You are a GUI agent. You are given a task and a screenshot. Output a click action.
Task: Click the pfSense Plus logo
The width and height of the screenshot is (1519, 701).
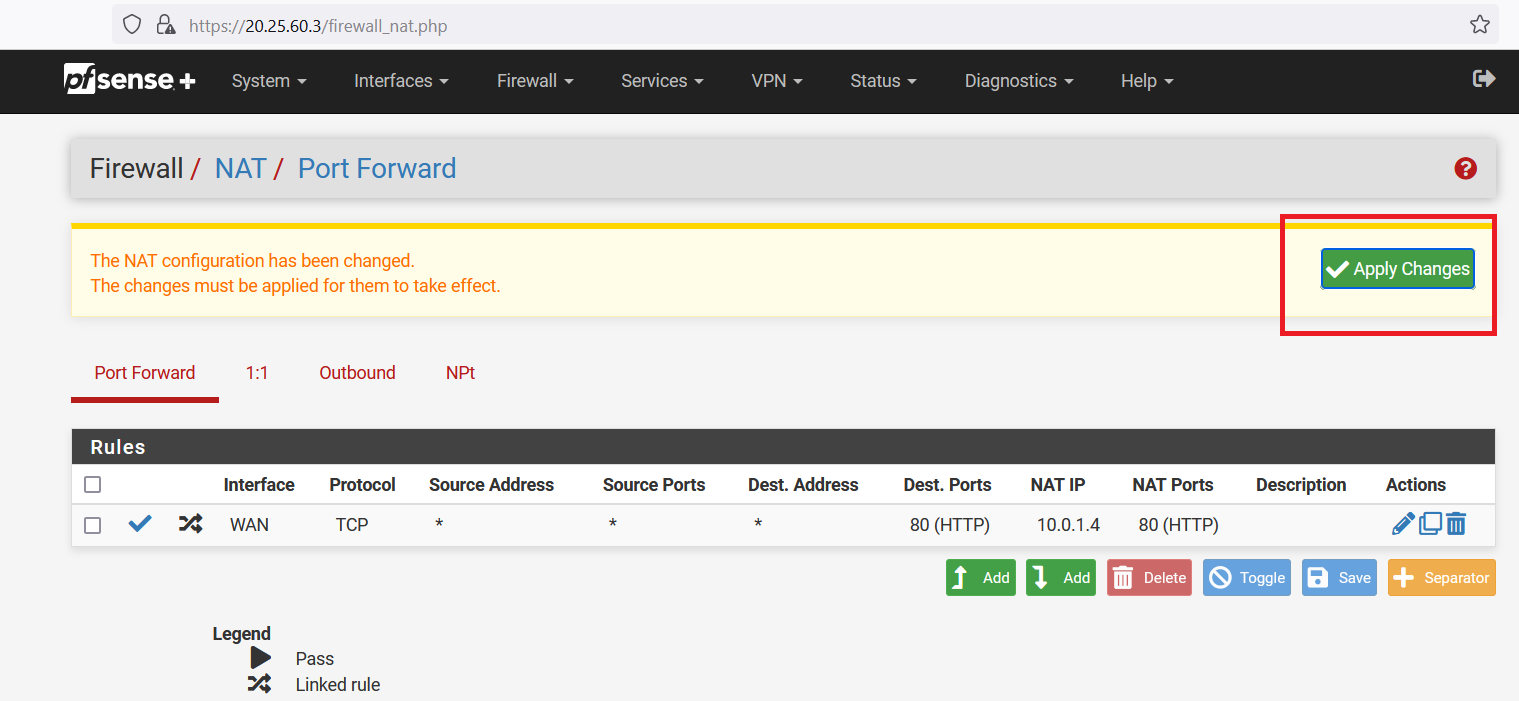(129, 80)
